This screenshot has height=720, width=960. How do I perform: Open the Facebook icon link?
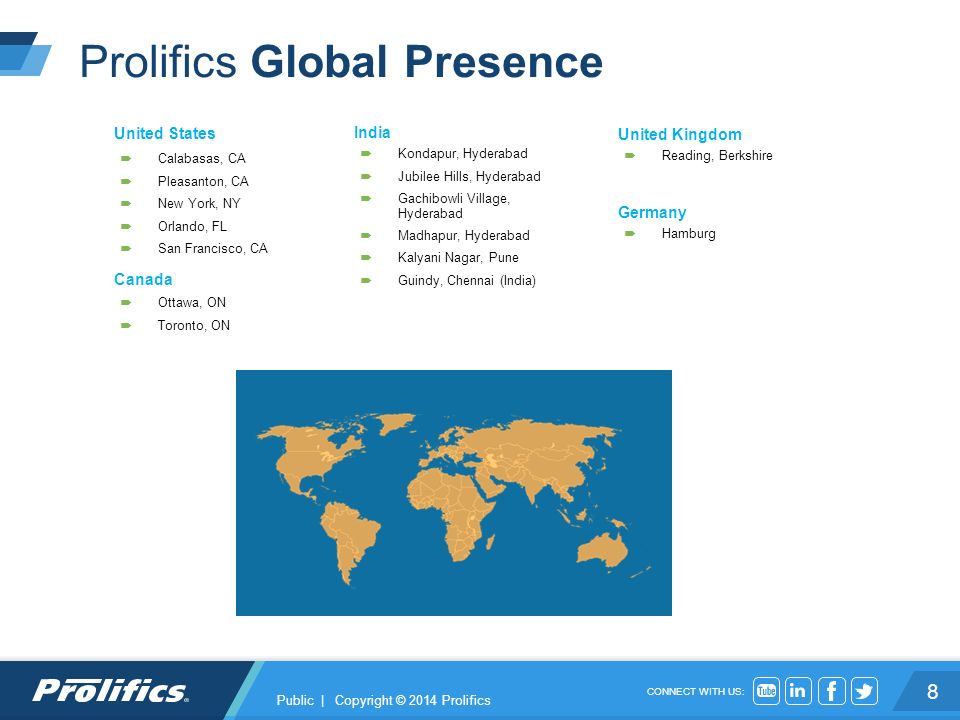[x=831, y=691]
